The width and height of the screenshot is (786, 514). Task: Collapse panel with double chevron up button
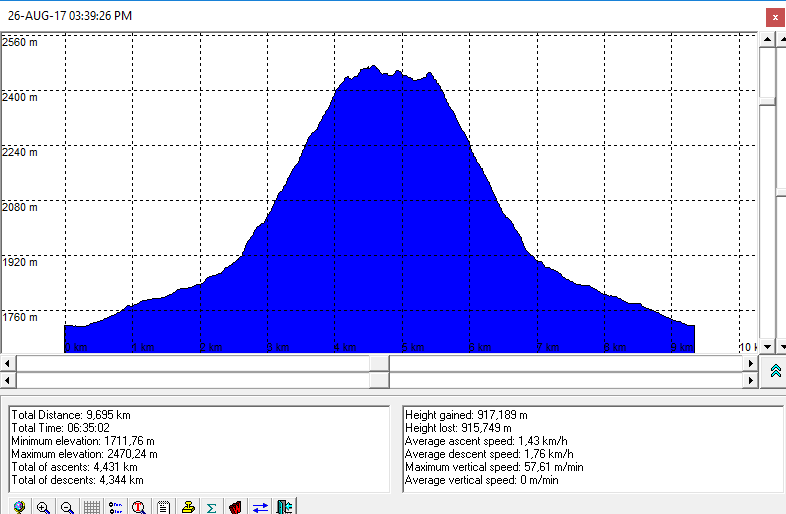[x=775, y=371]
